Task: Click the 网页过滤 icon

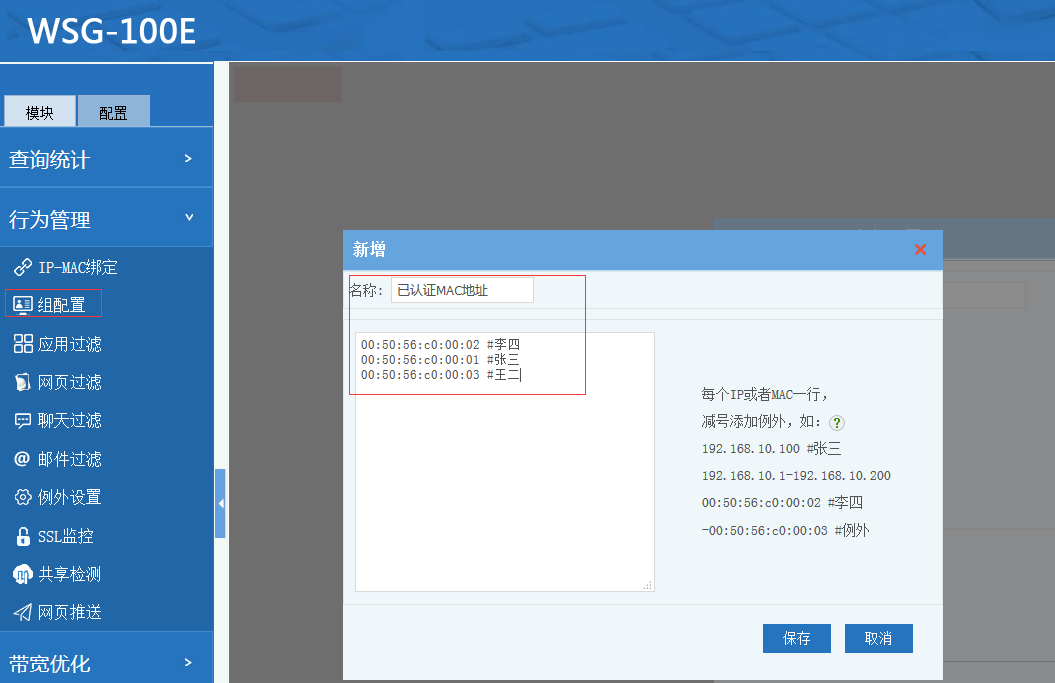Action: coord(22,382)
